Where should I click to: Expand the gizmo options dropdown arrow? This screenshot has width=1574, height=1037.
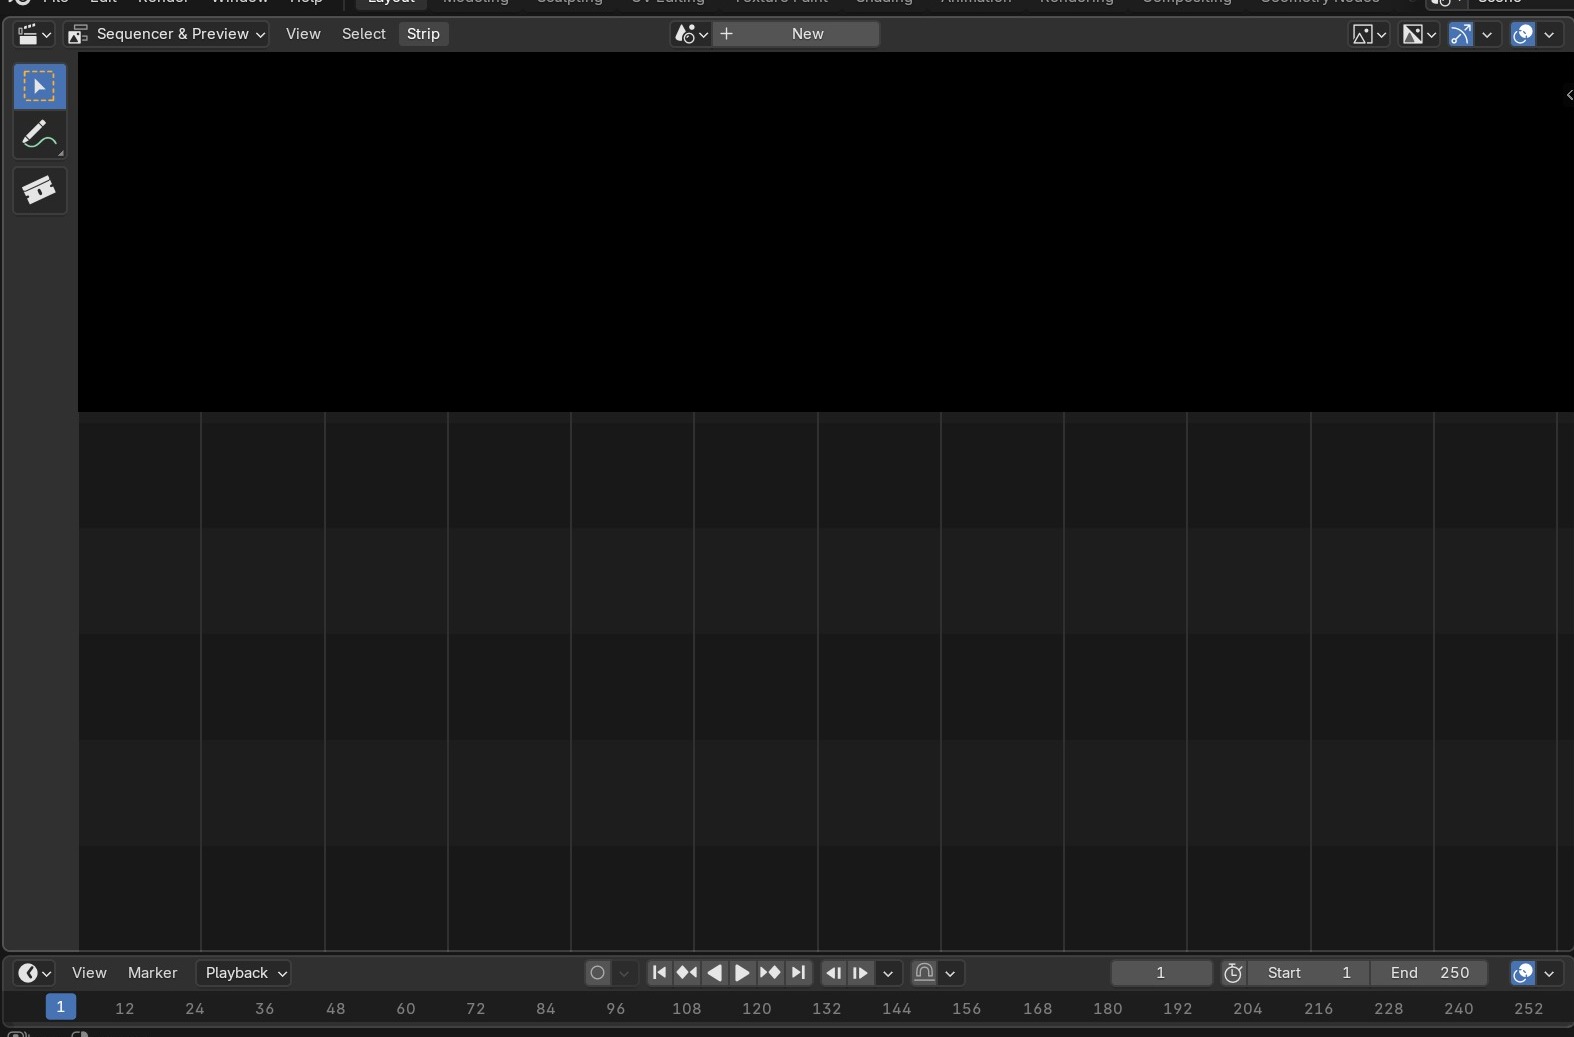pos(1487,34)
